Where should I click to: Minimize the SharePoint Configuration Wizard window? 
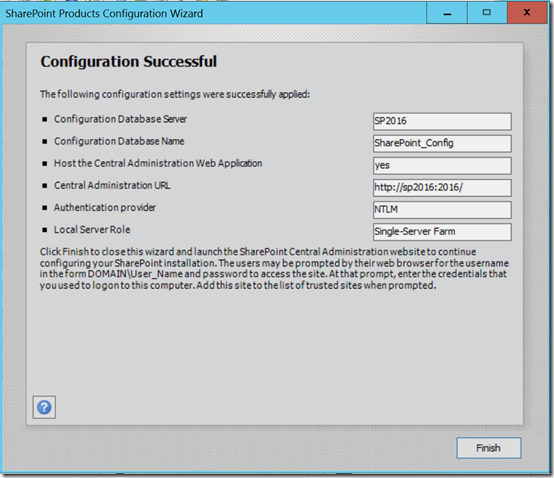tap(447, 13)
